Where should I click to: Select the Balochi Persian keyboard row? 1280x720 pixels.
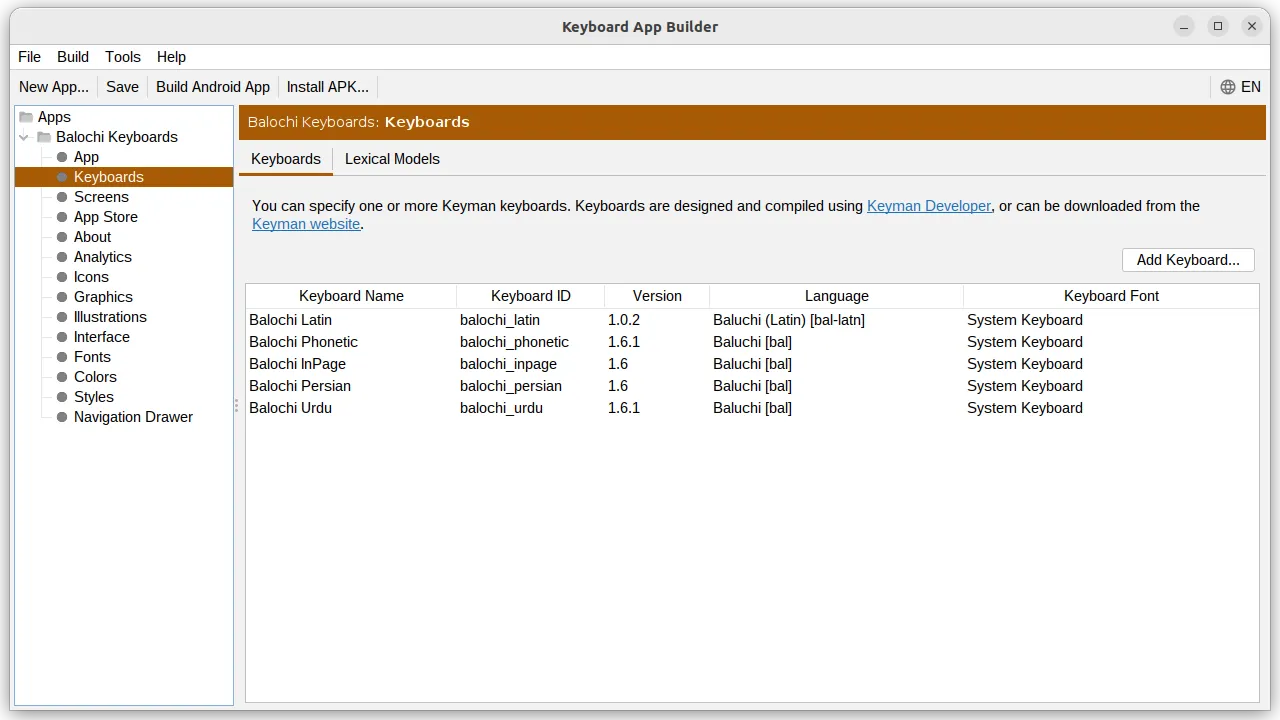point(752,386)
